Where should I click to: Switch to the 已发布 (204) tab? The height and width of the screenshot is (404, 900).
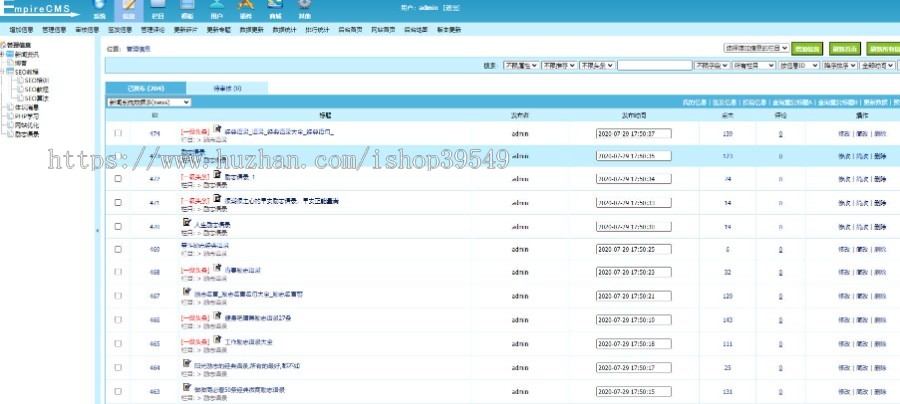pyautogui.click(x=146, y=88)
